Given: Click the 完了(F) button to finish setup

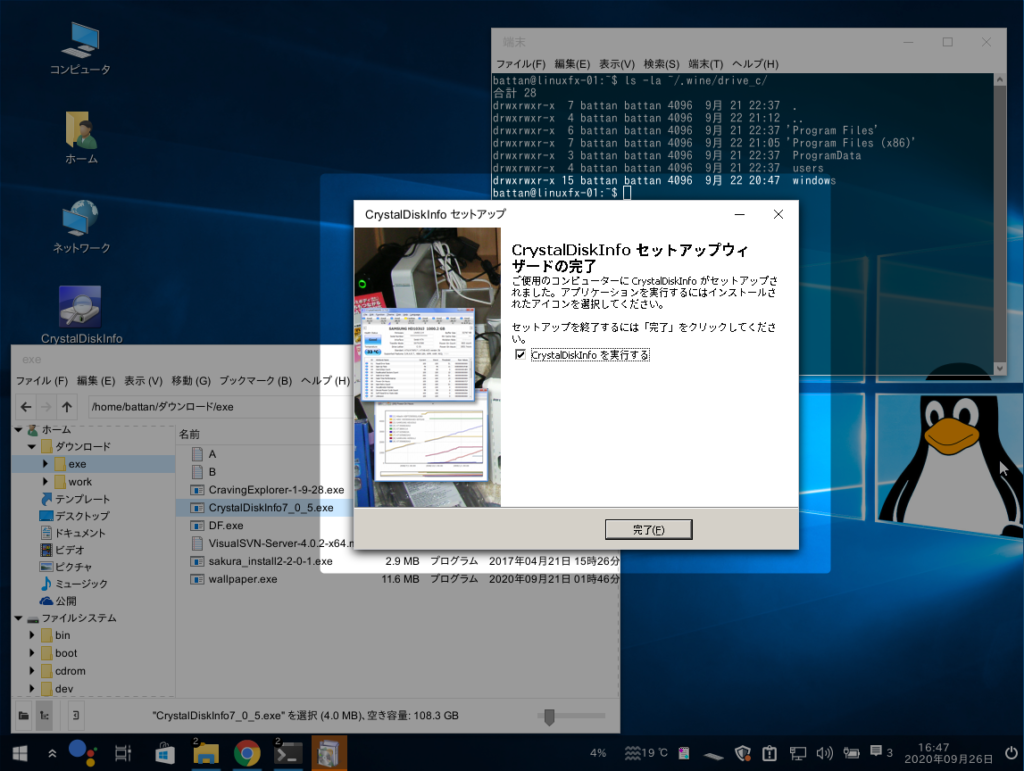Looking at the screenshot, I should click(648, 529).
